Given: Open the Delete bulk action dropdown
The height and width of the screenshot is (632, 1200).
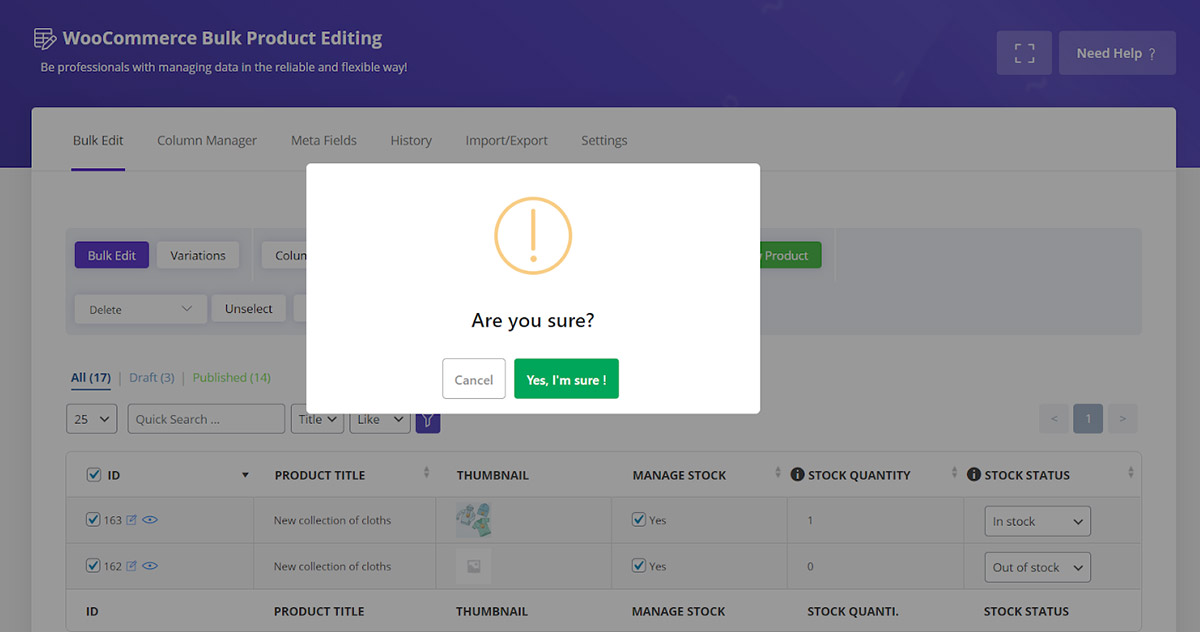Looking at the screenshot, I should point(140,309).
